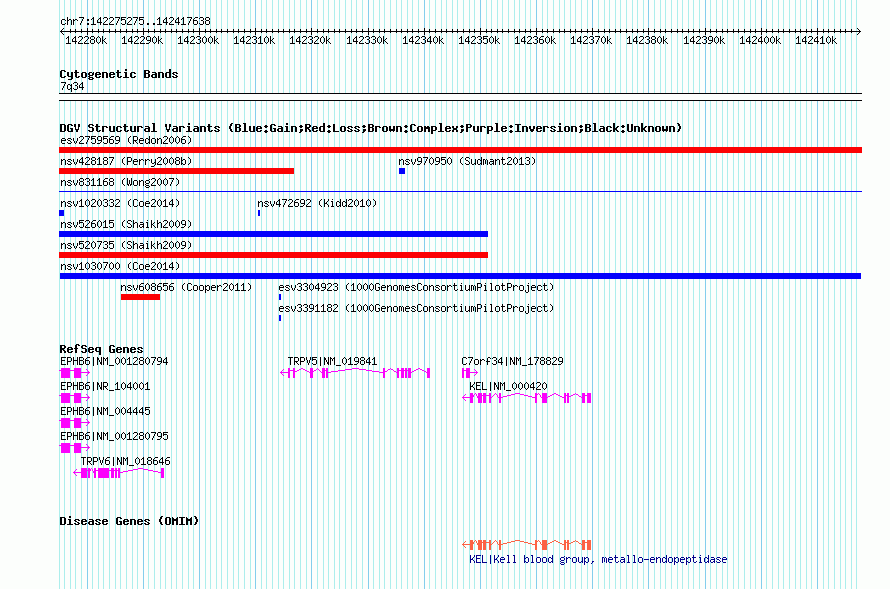Click the nsv970950 (Sudmant2013) blue marker
The height and width of the screenshot is (589, 890).
[402, 171]
